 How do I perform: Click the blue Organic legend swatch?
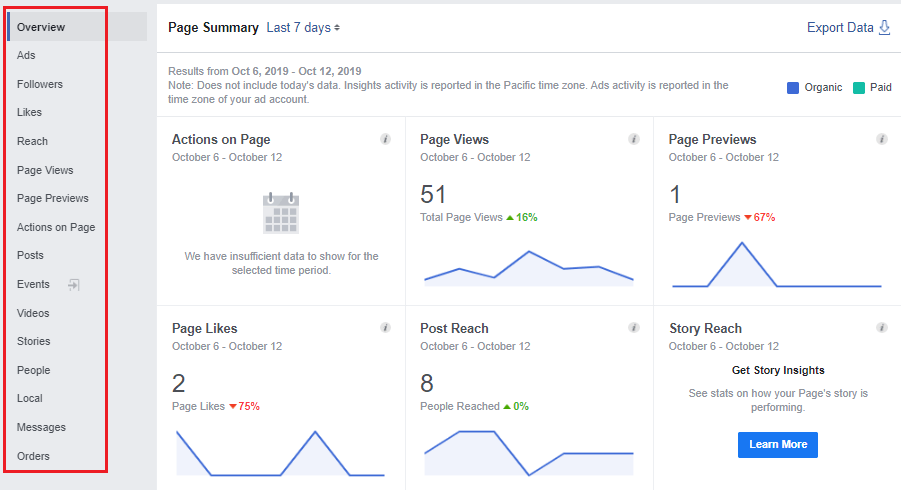tap(793, 88)
